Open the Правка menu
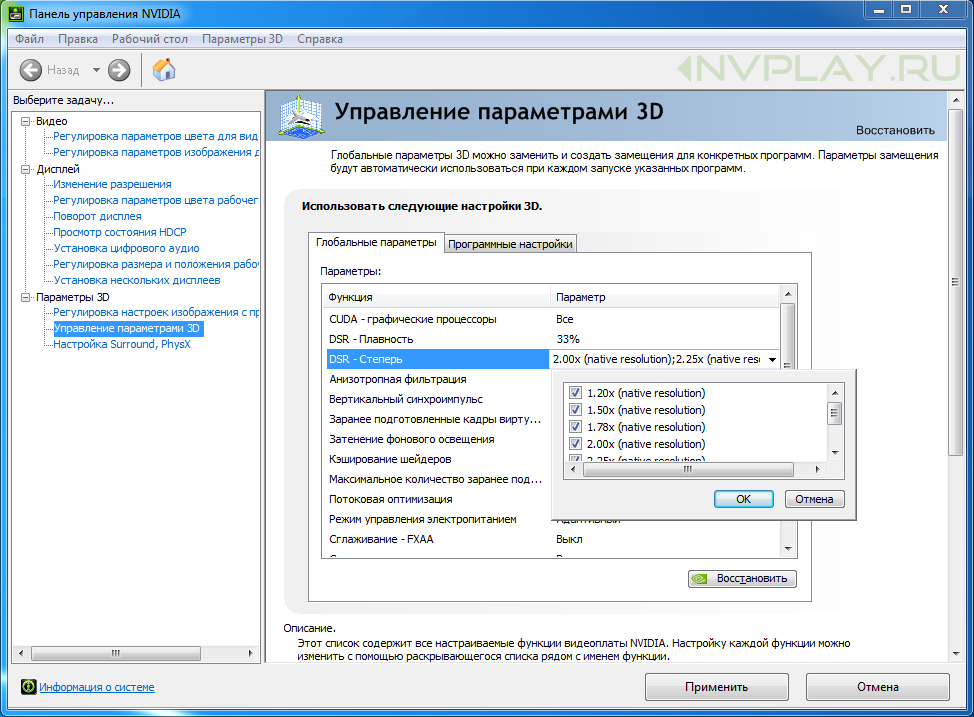Viewport: 974px width, 717px height. coord(78,39)
